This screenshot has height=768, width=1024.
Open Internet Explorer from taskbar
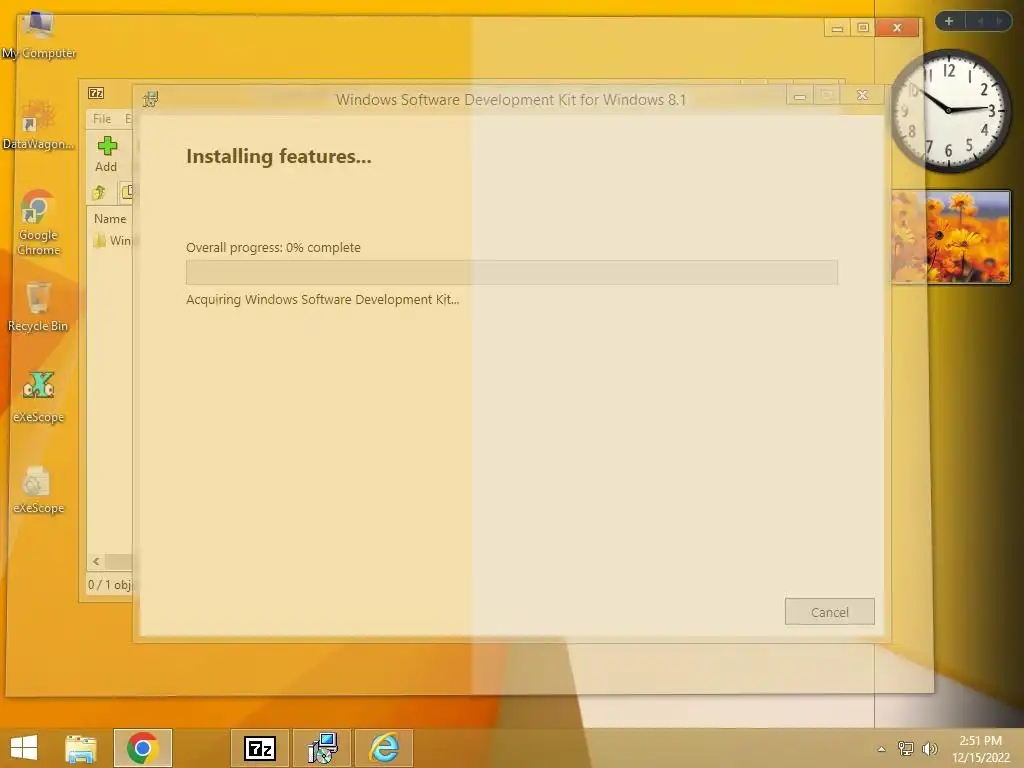pos(384,748)
